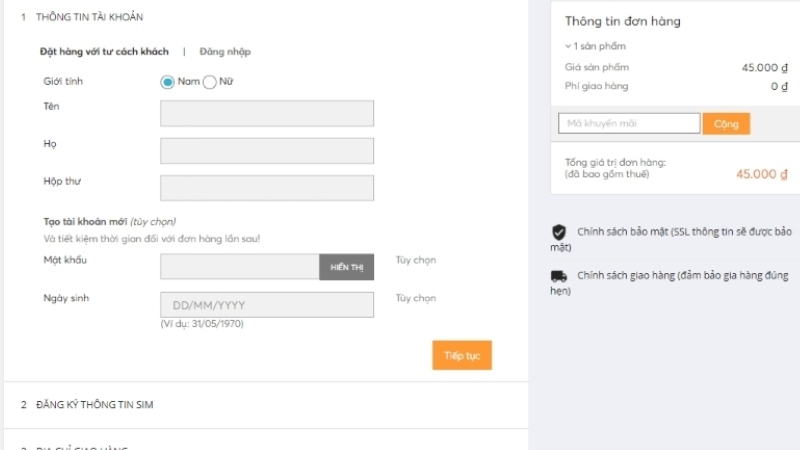Click the Tên input field
800x450 pixels.
[x=267, y=113]
